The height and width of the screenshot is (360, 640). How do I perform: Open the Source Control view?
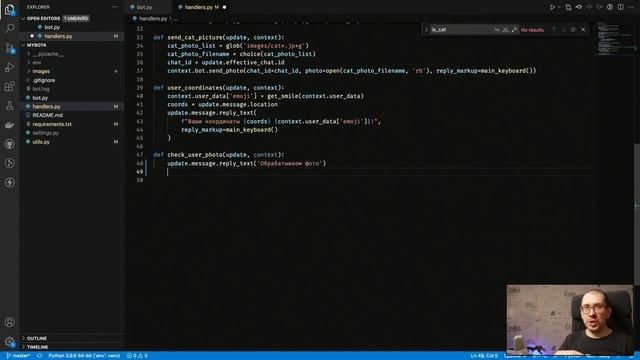tap(9, 48)
